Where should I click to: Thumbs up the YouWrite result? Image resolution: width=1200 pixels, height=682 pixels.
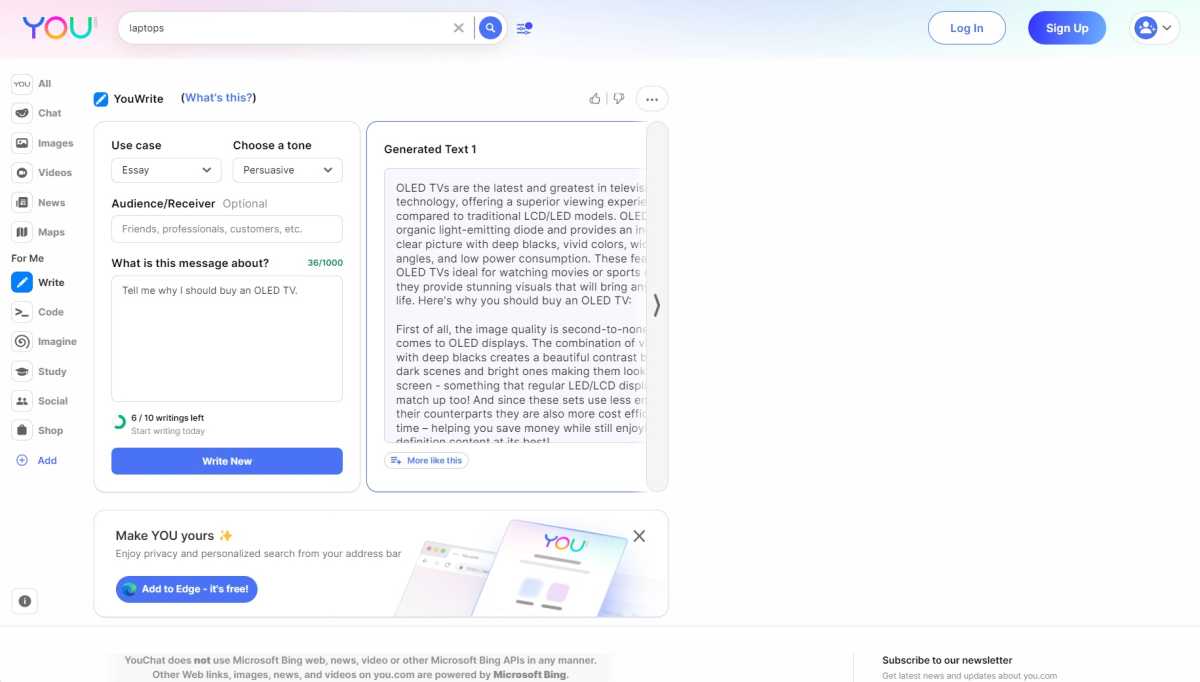[x=595, y=99]
